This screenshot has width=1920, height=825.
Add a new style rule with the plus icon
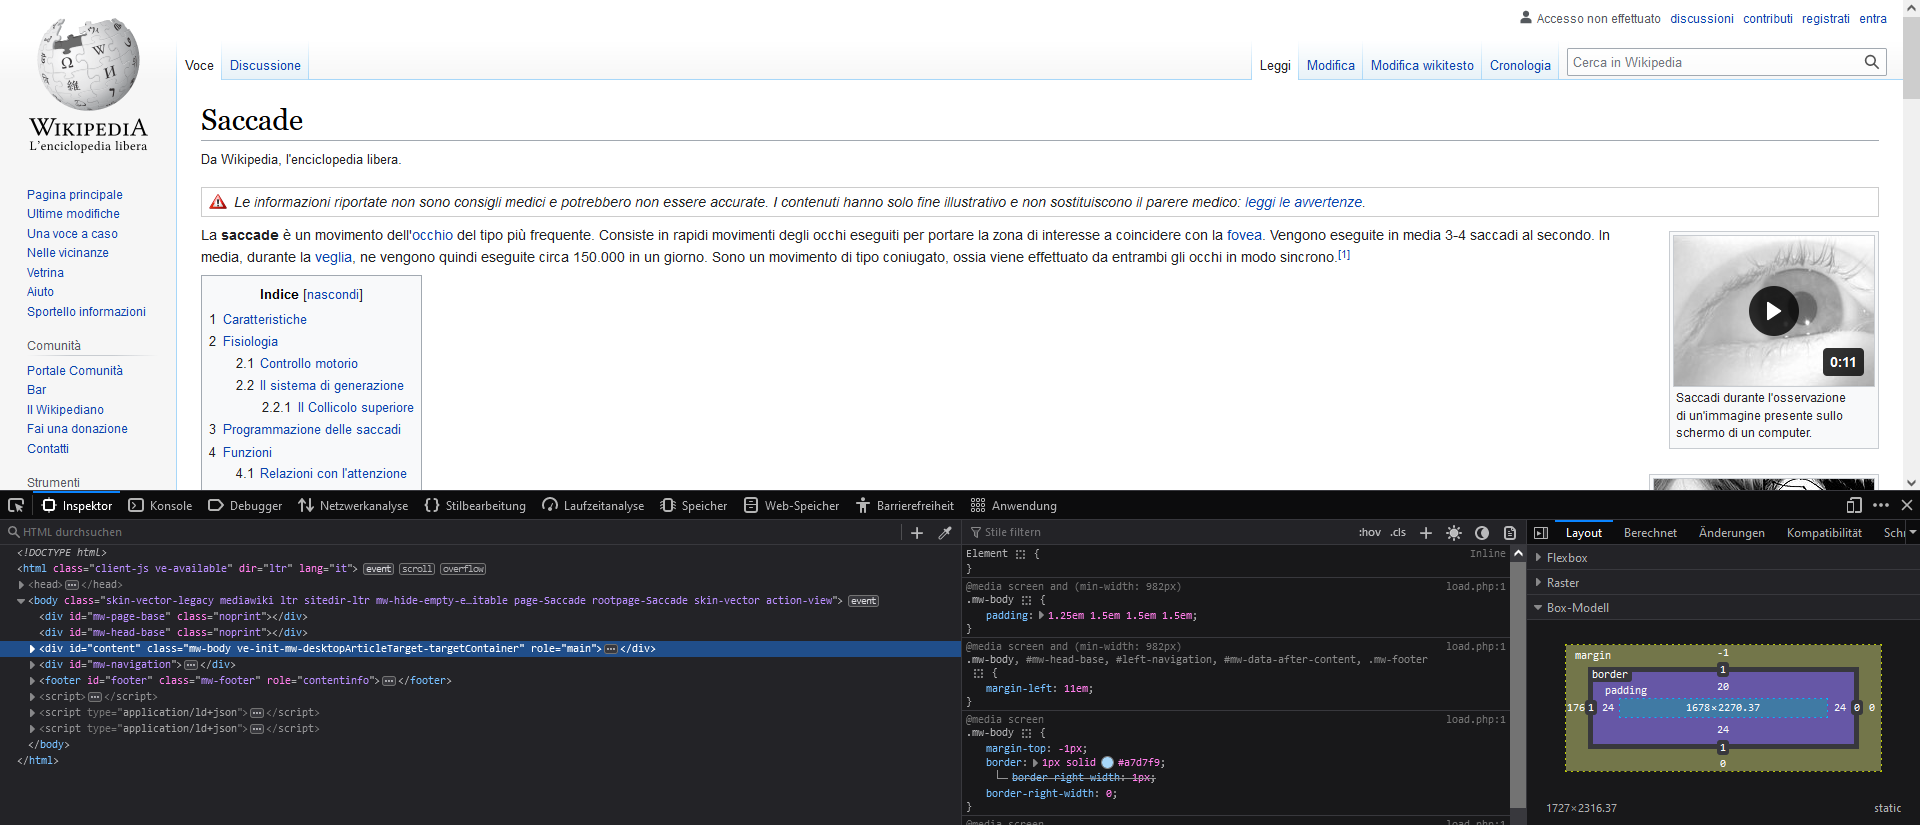coord(1426,533)
